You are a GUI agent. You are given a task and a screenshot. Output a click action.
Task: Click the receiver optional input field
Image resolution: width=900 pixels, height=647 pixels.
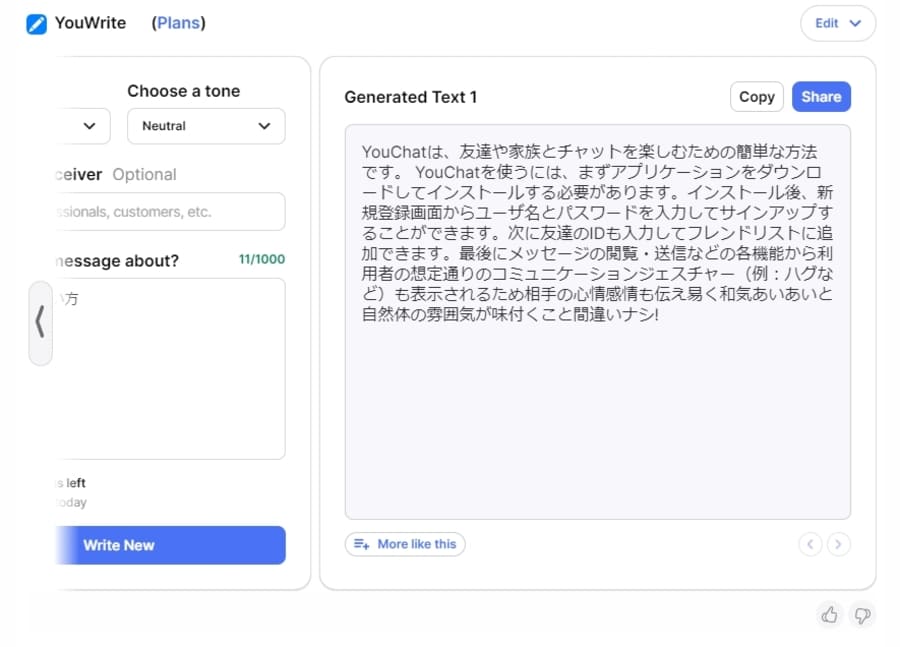(x=171, y=212)
